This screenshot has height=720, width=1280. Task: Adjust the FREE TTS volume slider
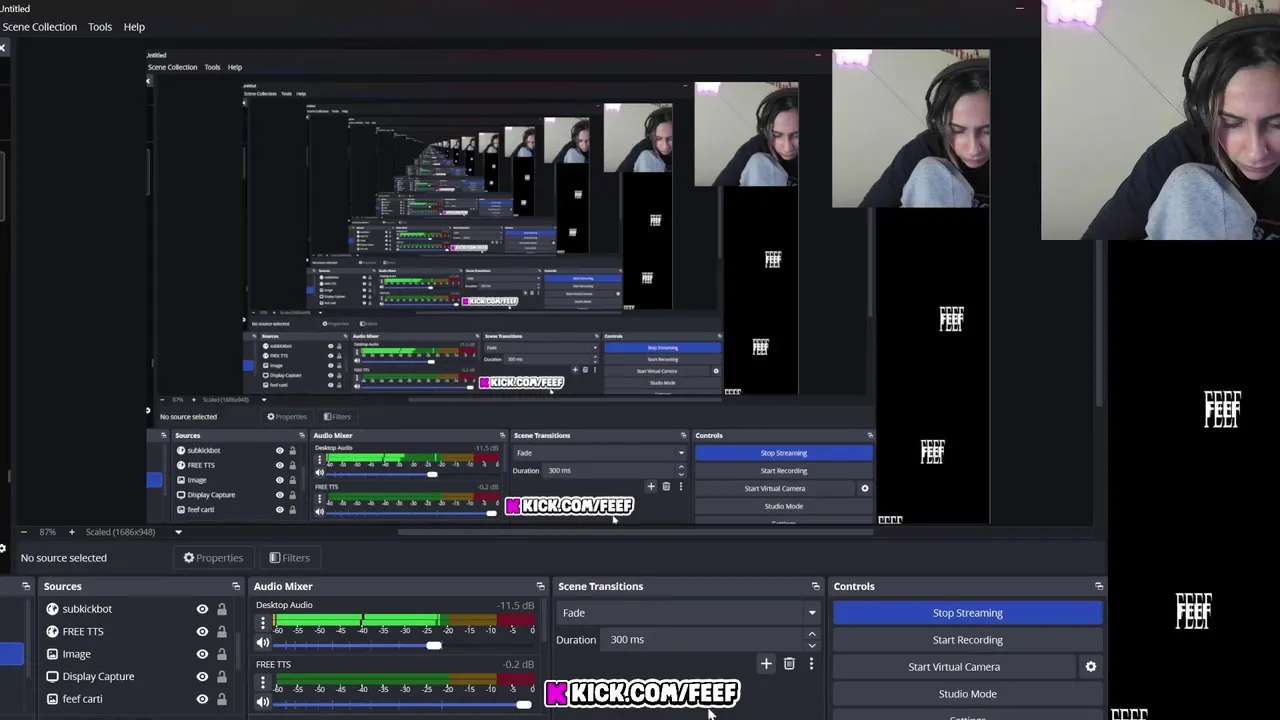tap(403, 704)
